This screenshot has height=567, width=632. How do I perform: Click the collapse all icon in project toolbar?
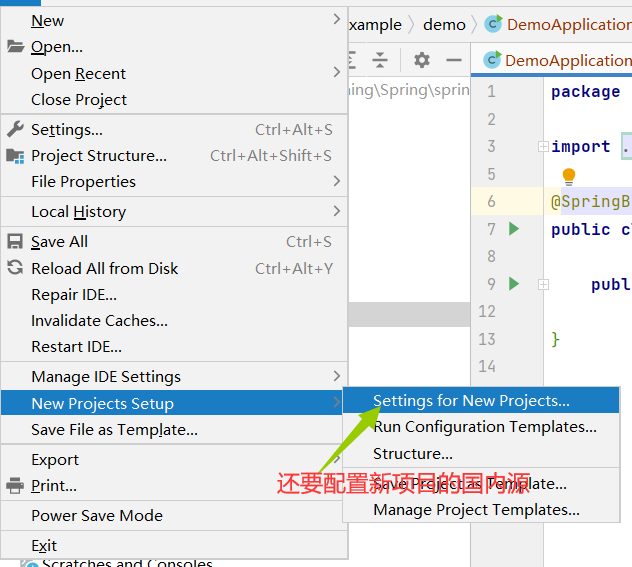tap(380, 60)
